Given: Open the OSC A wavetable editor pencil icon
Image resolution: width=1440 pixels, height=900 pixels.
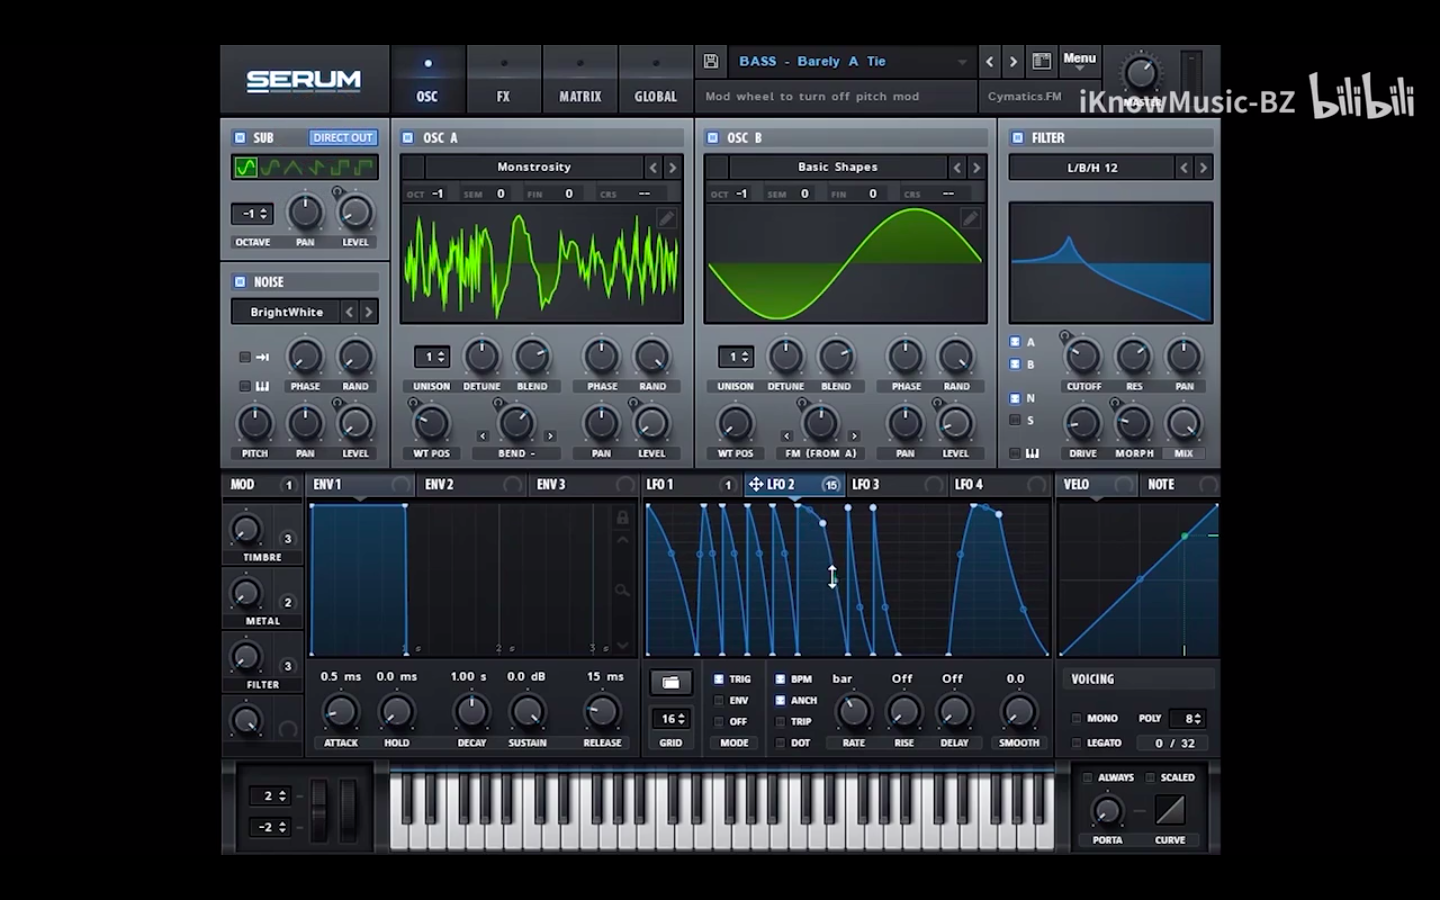Looking at the screenshot, I should (666, 218).
